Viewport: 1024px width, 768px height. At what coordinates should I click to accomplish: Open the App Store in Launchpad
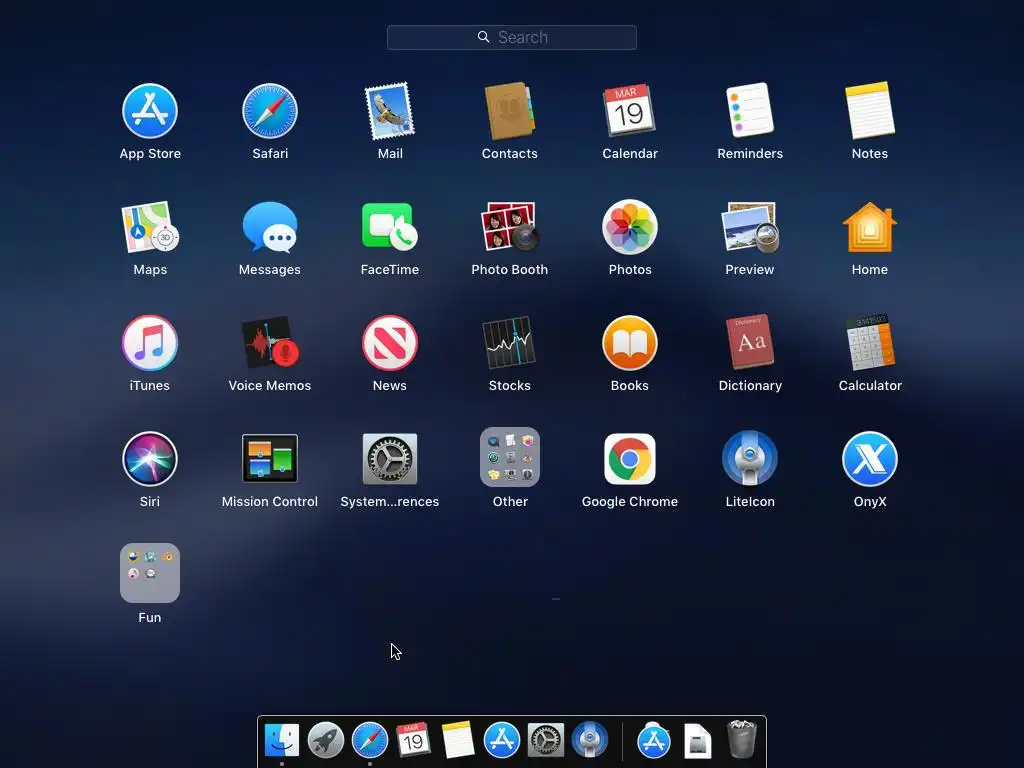150,111
